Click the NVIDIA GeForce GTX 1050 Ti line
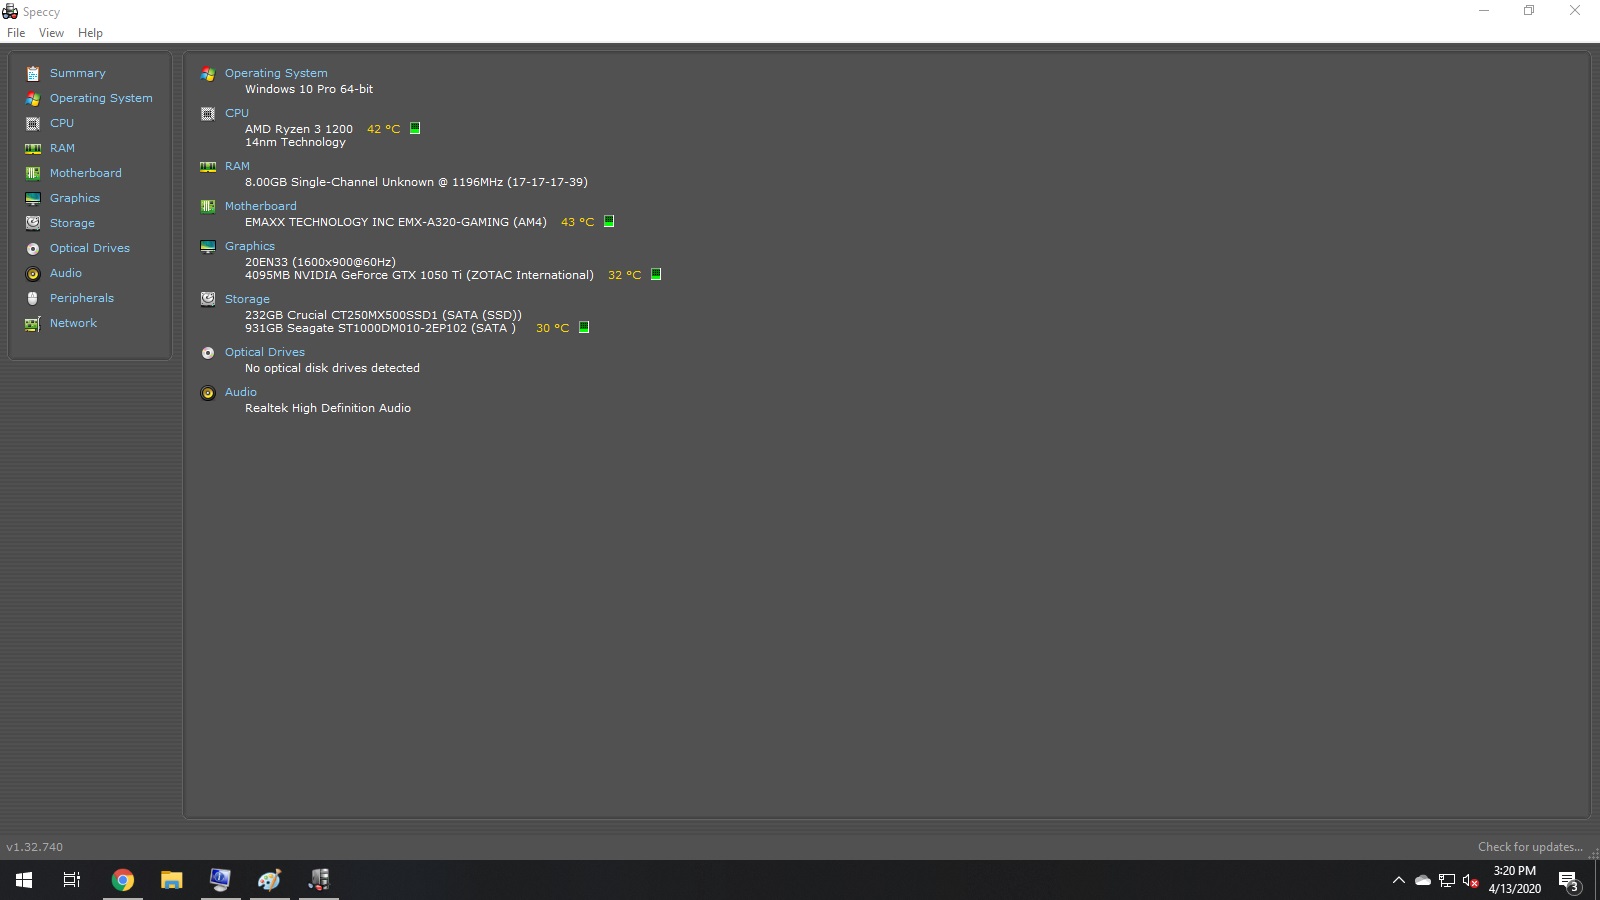The width and height of the screenshot is (1600, 900). pos(419,275)
